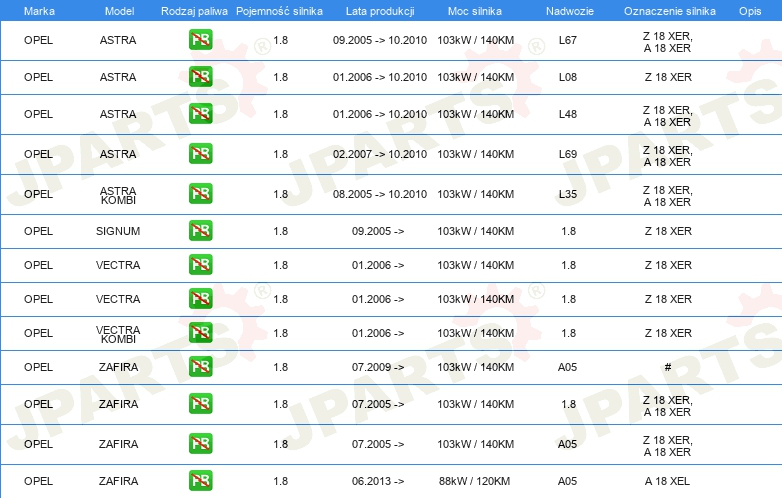Select the SIGNUM model cell
The height and width of the screenshot is (498, 782).
[118, 231]
